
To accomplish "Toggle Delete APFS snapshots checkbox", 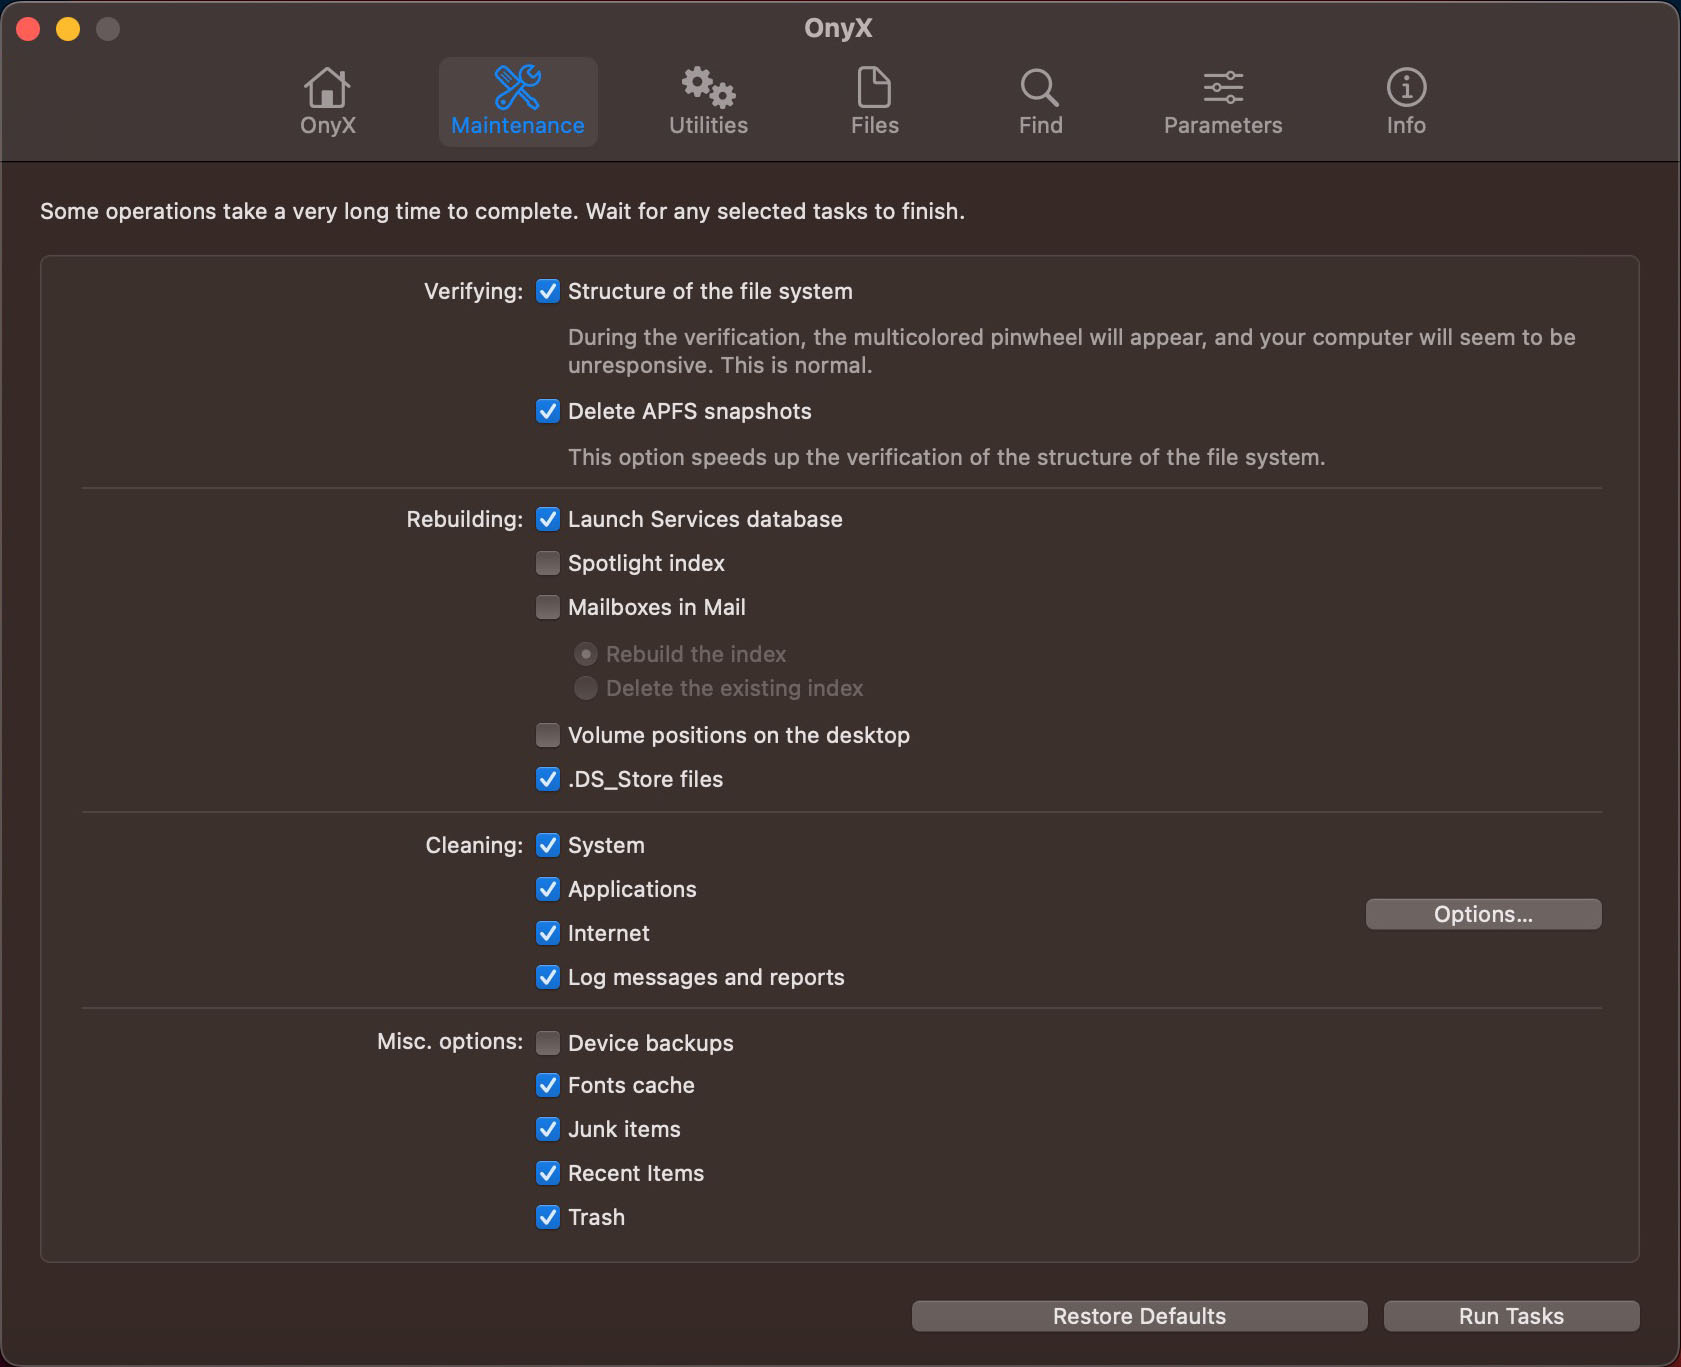I will 548,411.
